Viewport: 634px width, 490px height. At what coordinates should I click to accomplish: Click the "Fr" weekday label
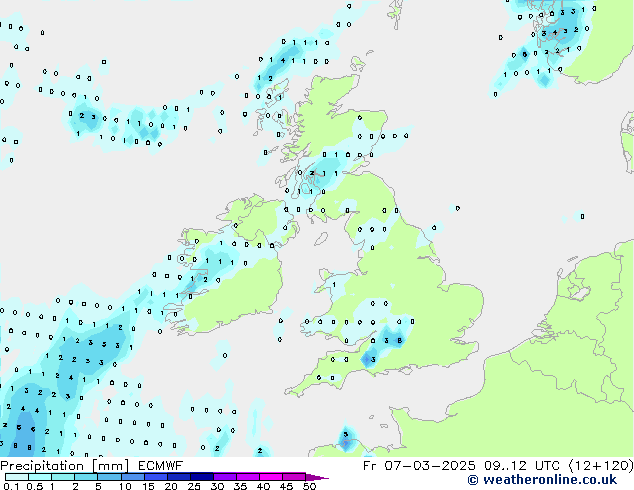369,466
